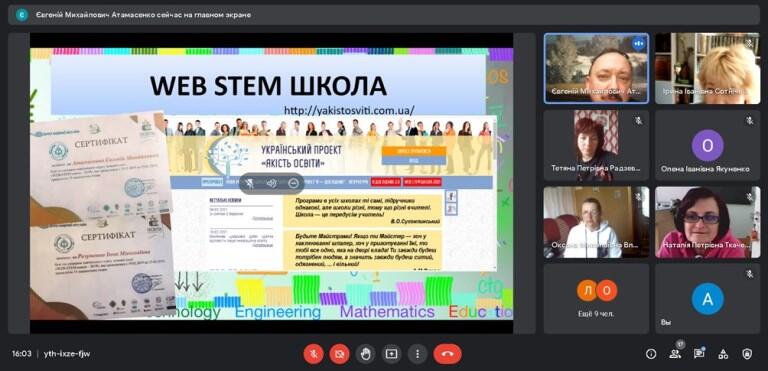Open the chat messages icon
The height and width of the screenshot is (371, 768).
tap(699, 354)
